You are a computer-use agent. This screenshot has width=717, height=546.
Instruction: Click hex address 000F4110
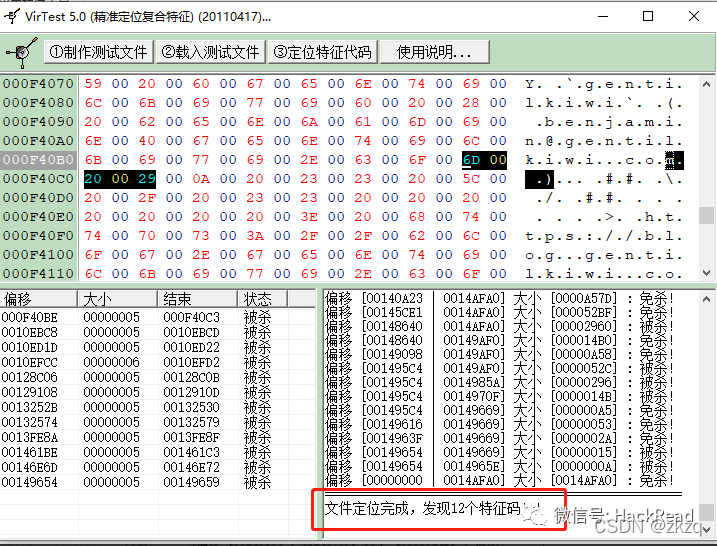tap(38, 273)
